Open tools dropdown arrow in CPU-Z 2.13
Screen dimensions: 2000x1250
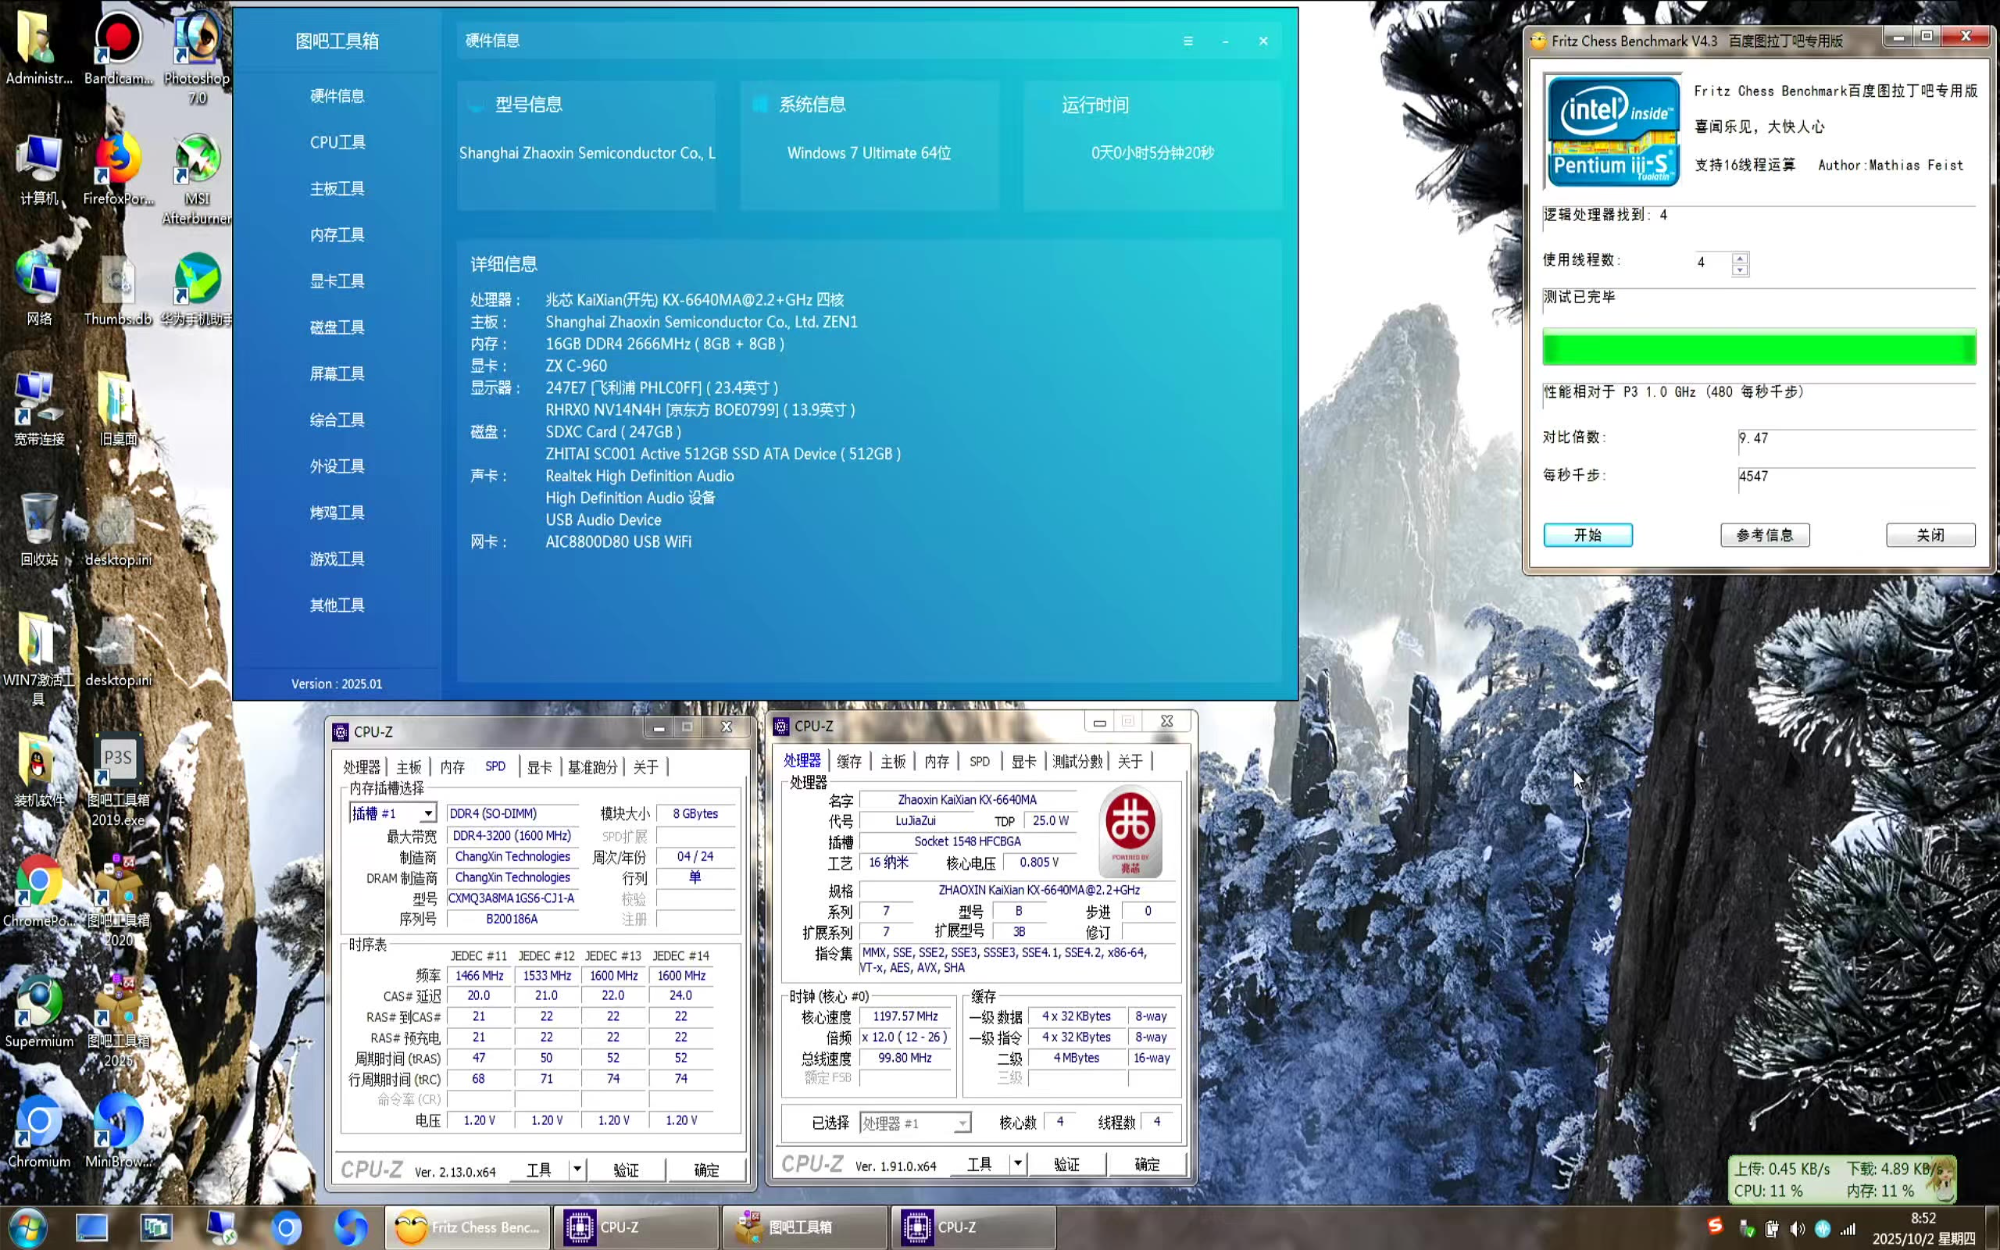click(x=577, y=1169)
